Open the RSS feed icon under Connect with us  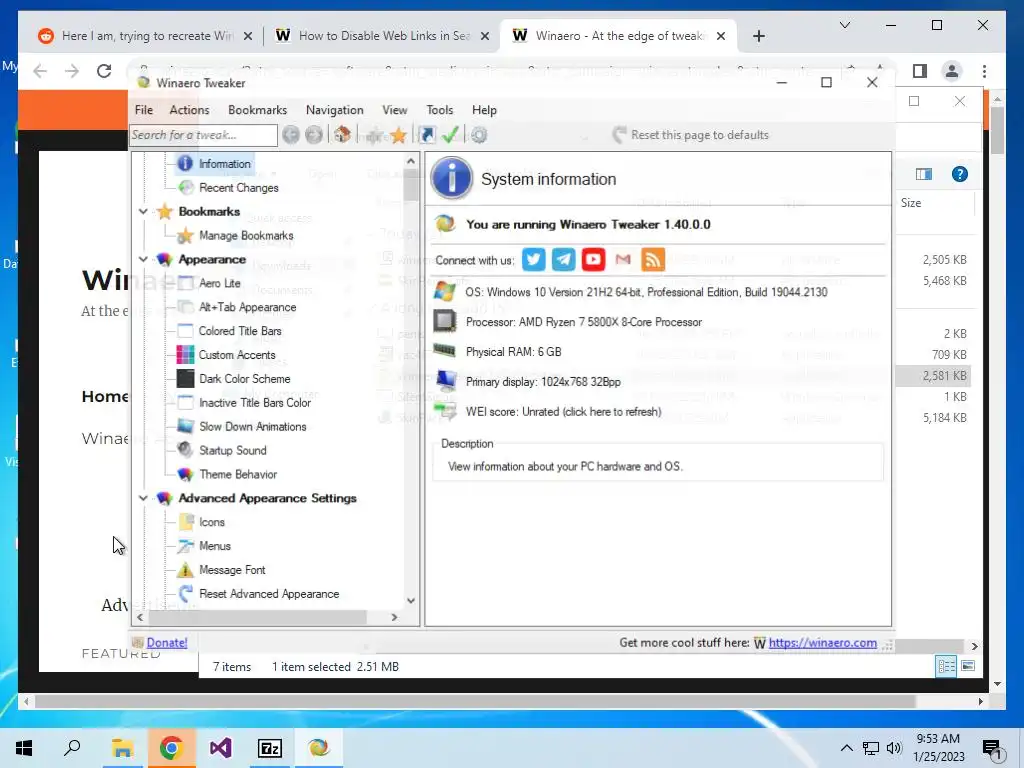(653, 260)
